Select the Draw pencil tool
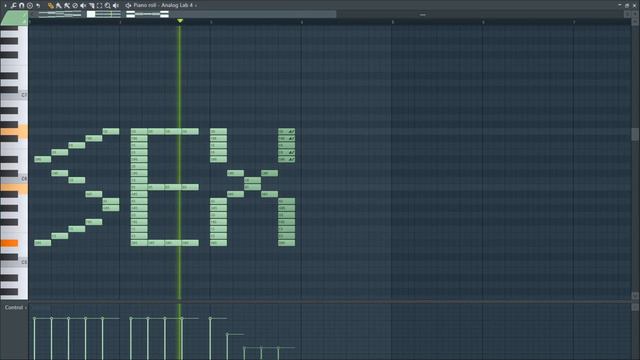The image size is (640, 360). click(51, 6)
